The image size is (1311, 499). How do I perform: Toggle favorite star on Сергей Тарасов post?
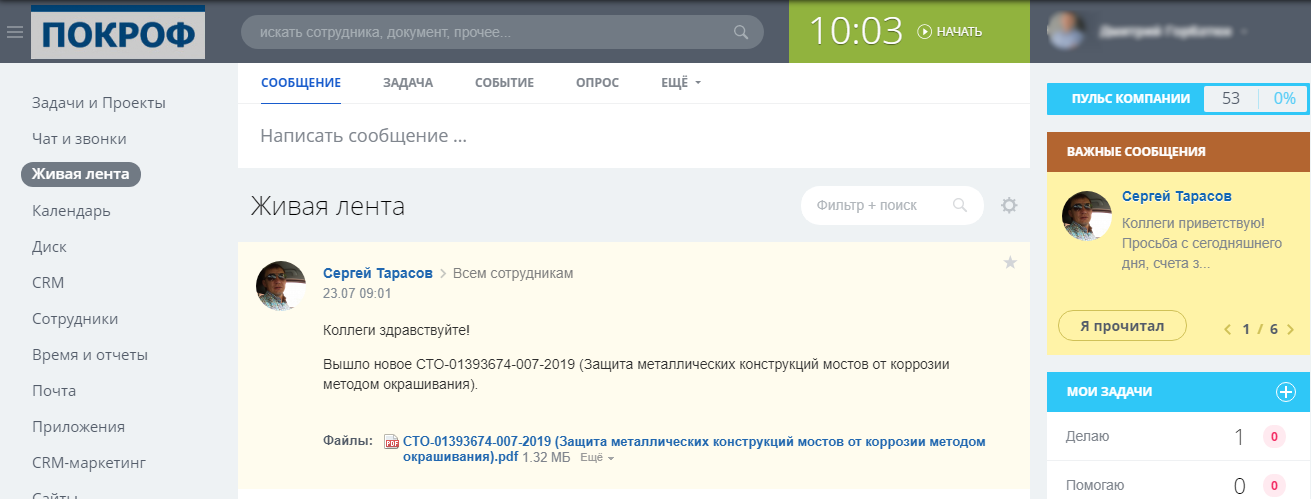(x=1010, y=263)
